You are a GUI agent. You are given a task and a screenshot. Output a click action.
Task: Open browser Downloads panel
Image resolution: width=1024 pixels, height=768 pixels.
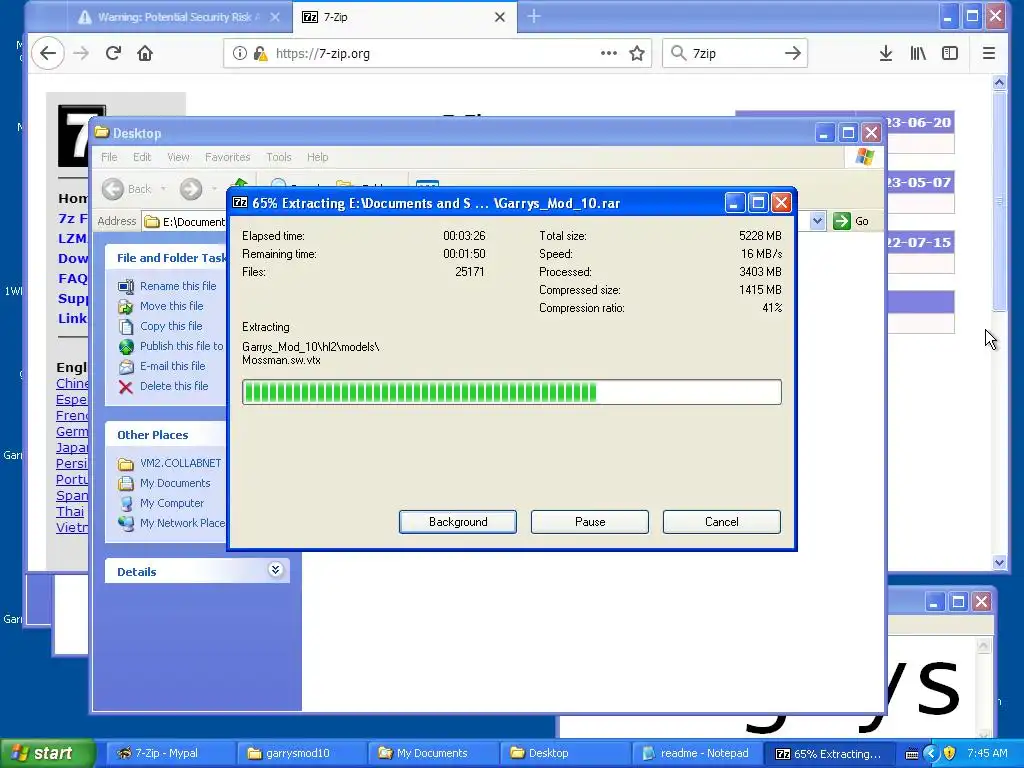pos(886,53)
